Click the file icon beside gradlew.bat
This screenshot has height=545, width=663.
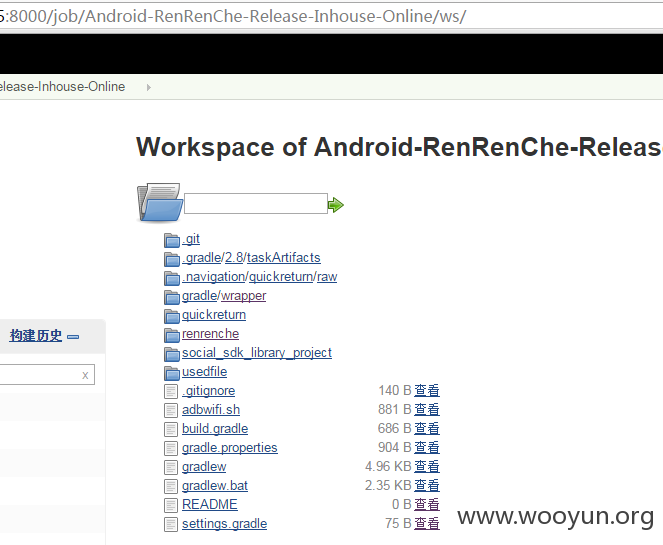[x=171, y=487]
